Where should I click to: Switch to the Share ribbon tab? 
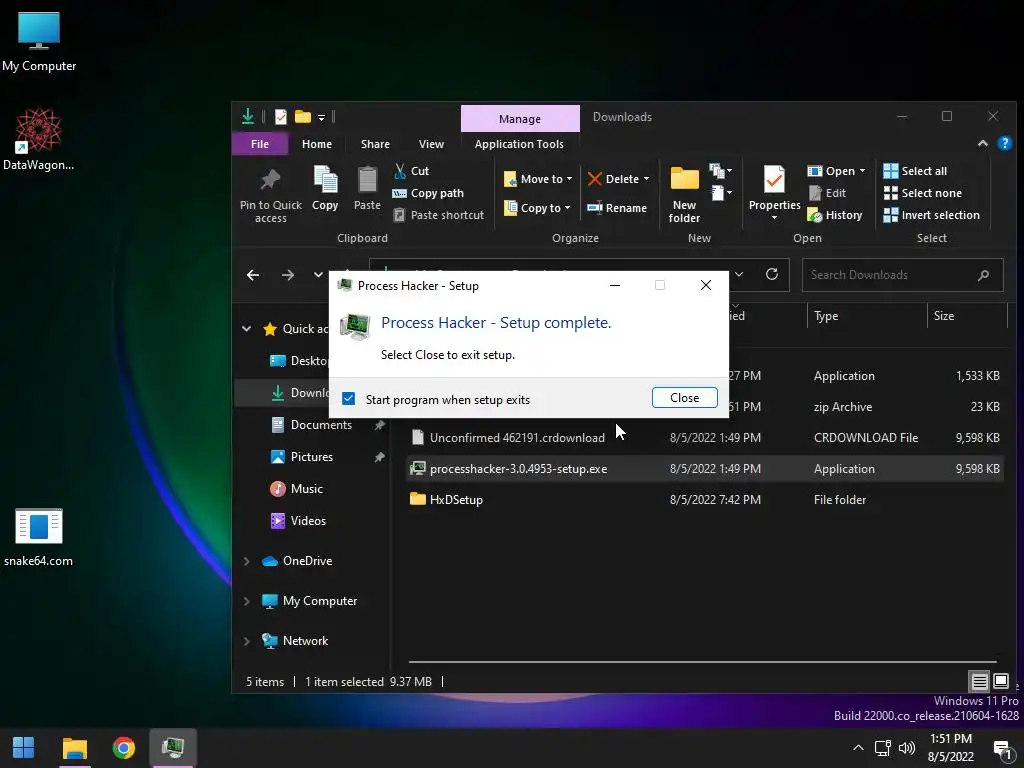pos(375,144)
